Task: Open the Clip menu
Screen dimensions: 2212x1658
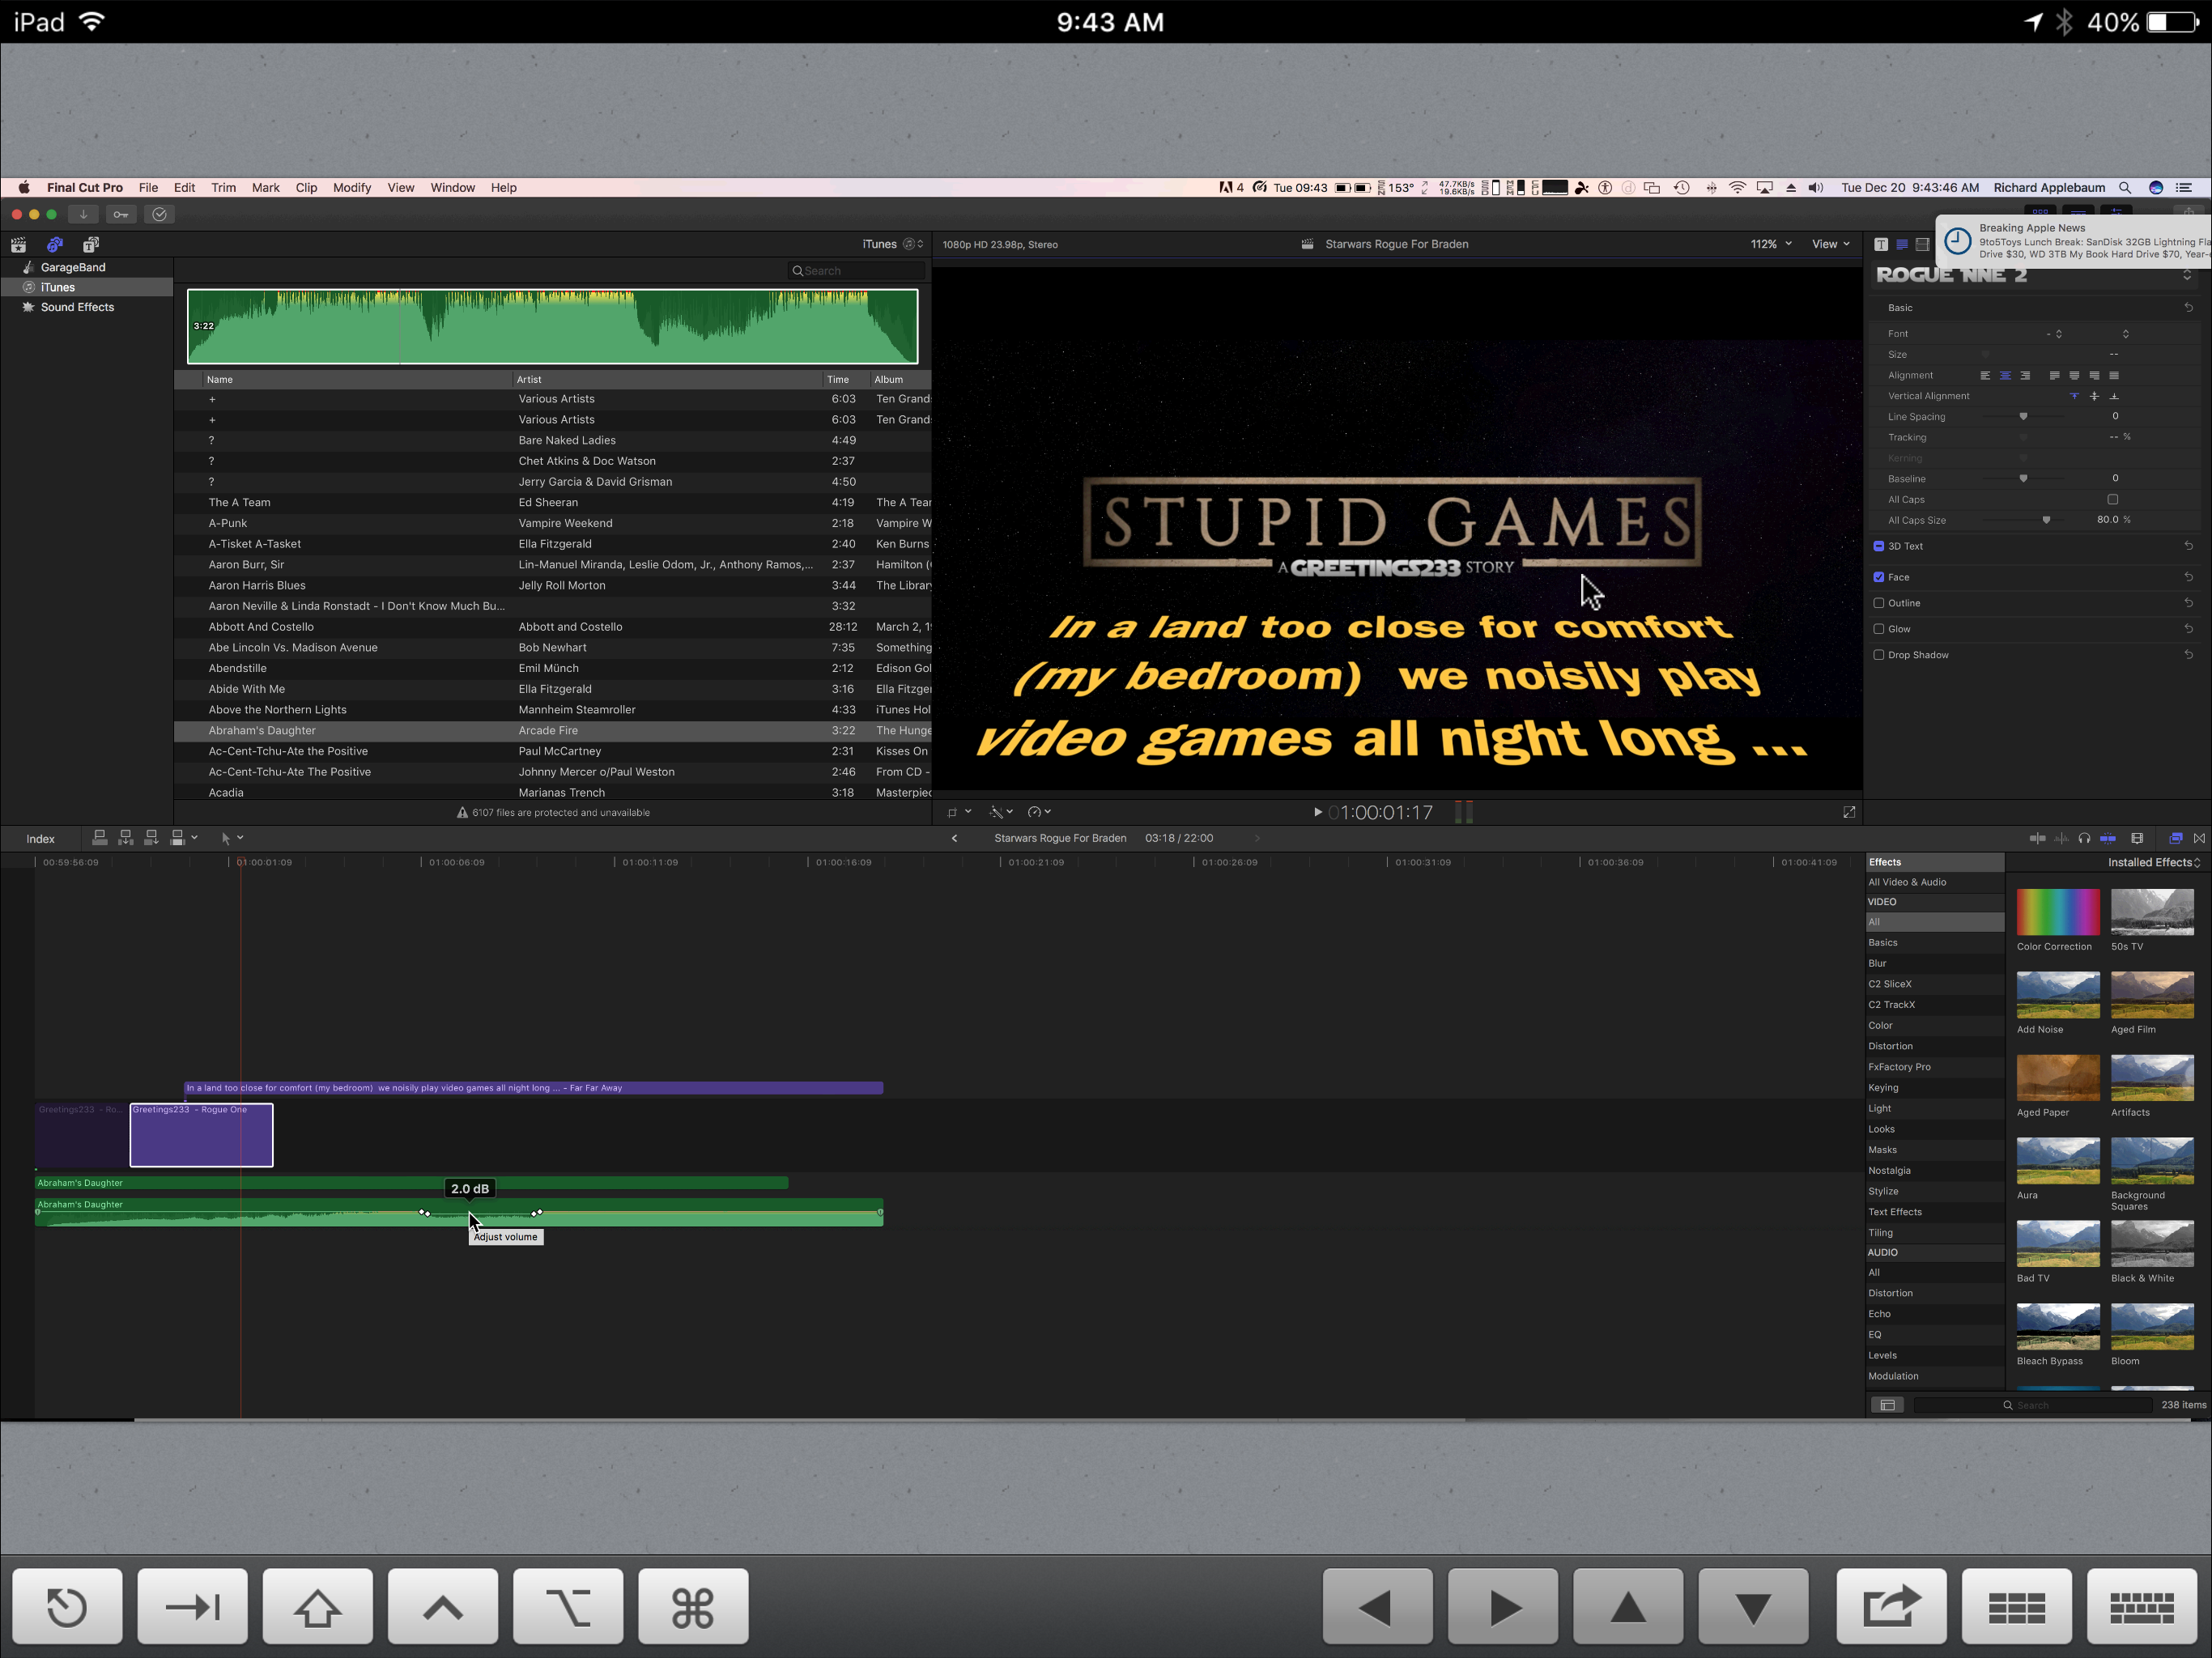Action: (x=306, y=187)
